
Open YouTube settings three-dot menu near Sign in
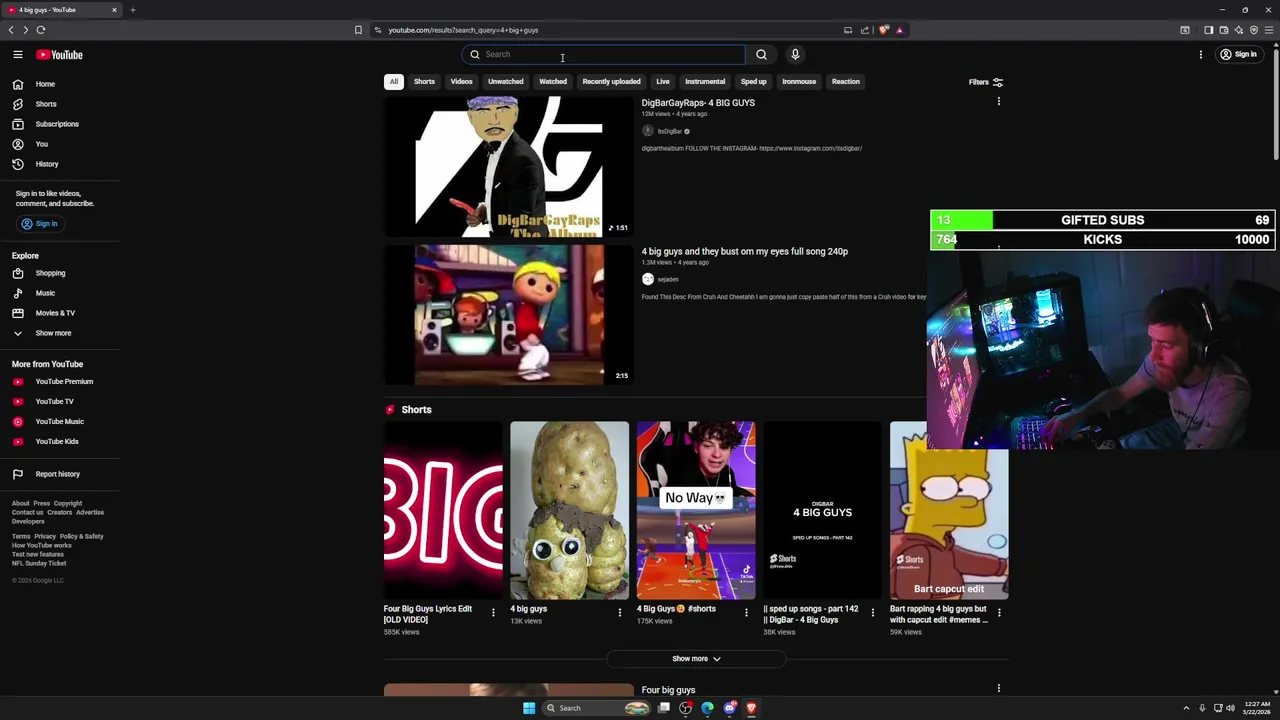point(1201,55)
